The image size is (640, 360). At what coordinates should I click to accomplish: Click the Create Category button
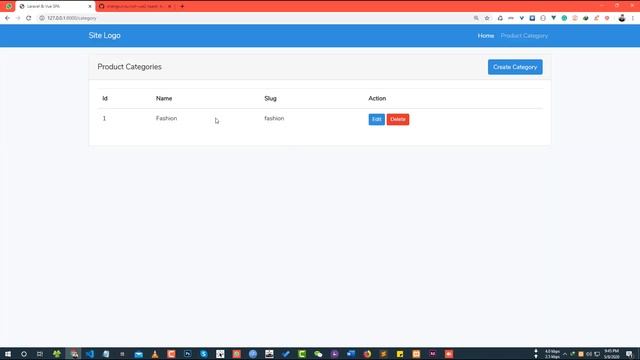515,67
